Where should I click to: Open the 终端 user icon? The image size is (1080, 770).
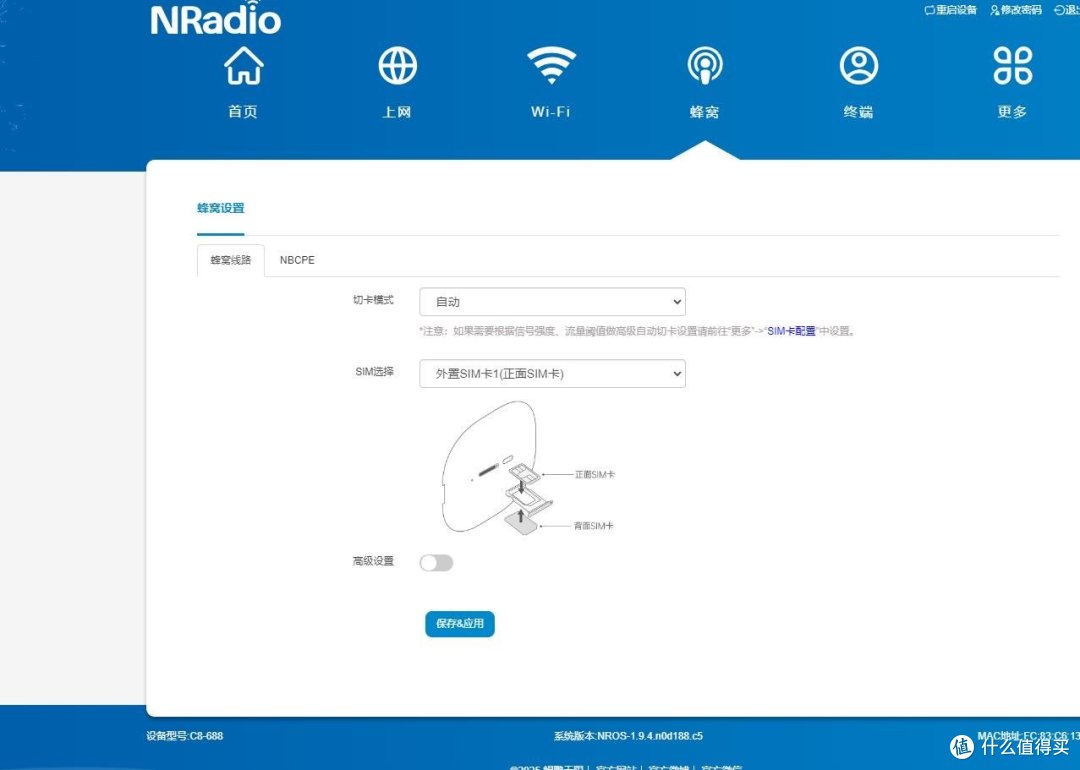tap(858, 65)
